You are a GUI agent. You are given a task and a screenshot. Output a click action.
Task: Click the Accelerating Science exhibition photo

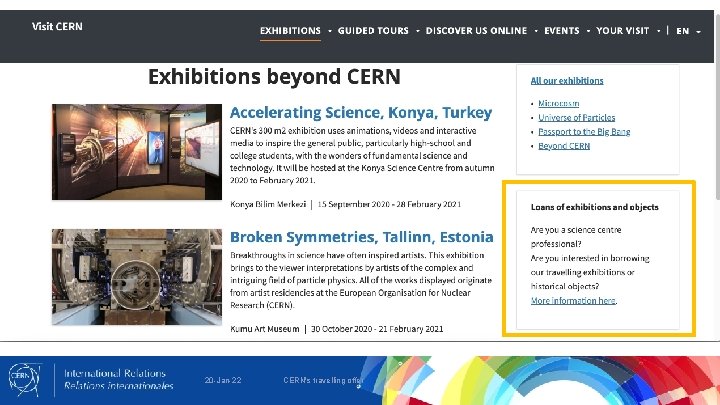tap(137, 152)
